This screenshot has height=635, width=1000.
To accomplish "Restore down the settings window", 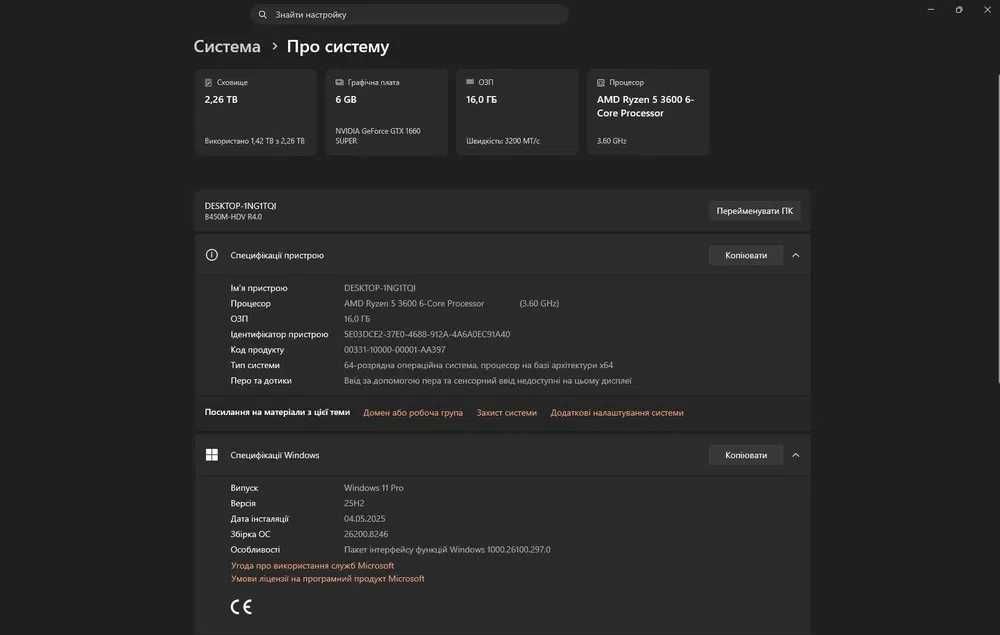I will [959, 10].
